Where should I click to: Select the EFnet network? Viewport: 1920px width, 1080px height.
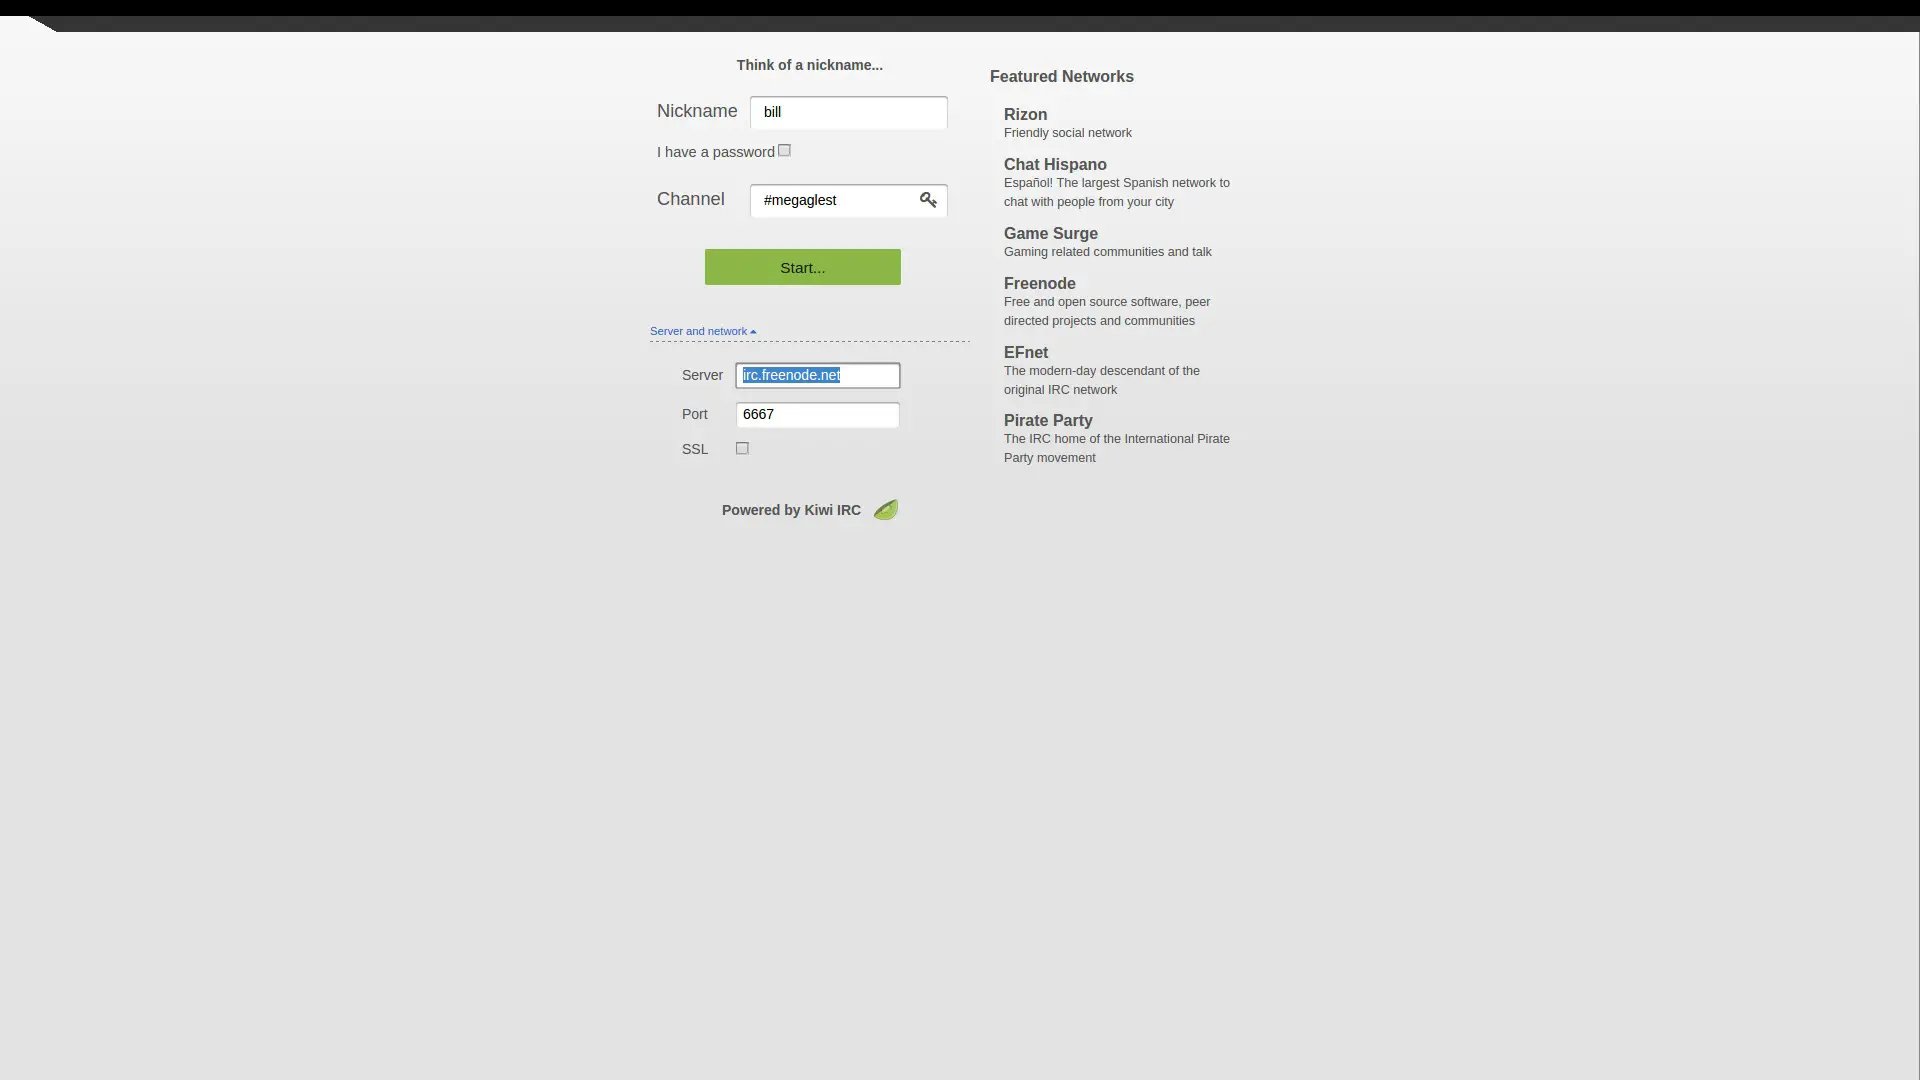(1026, 353)
